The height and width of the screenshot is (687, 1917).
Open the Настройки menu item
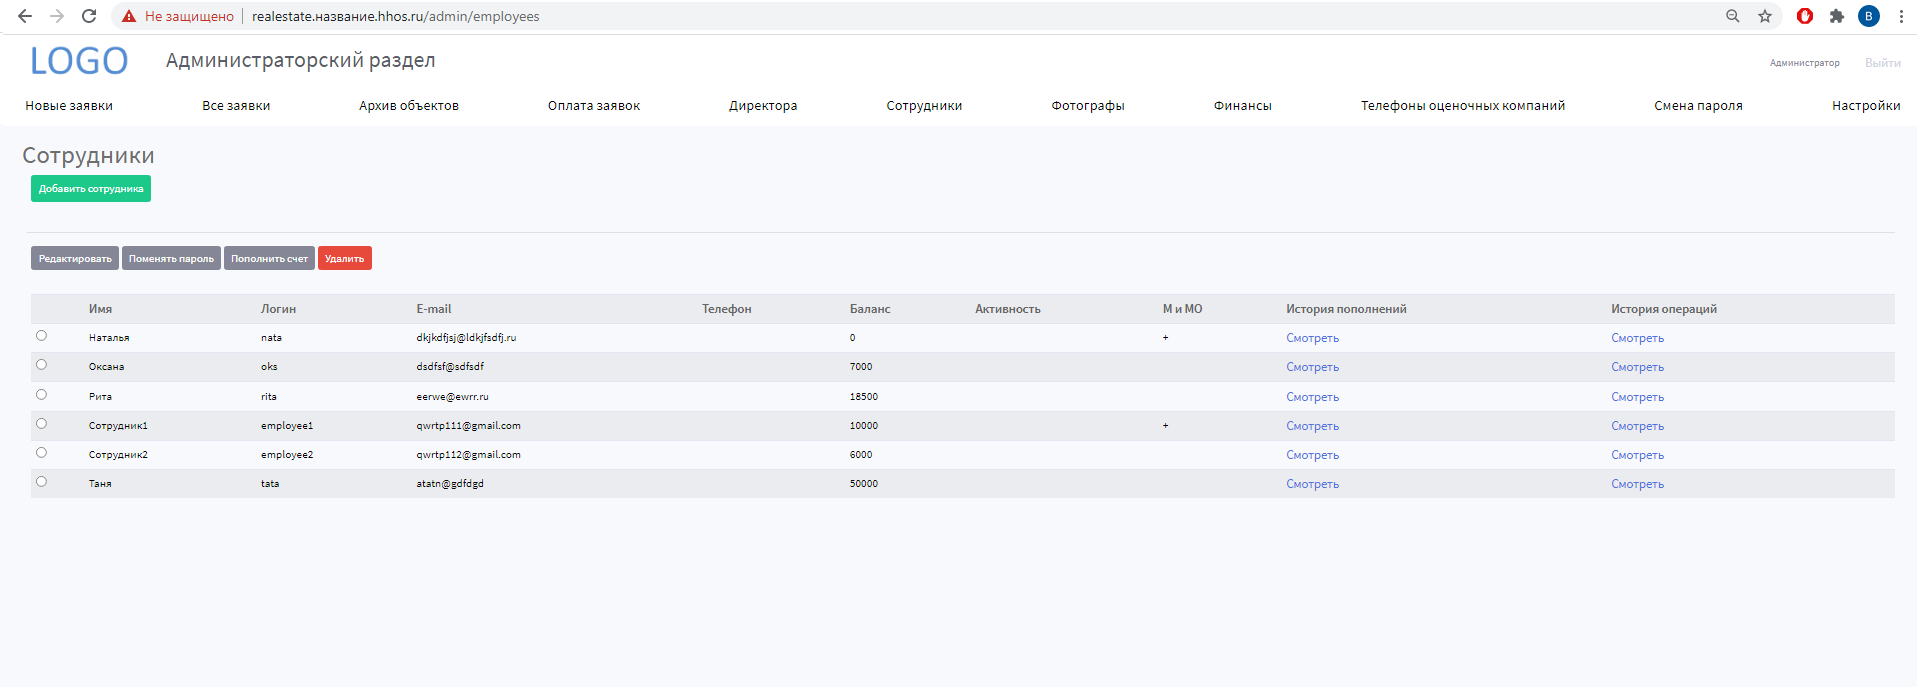pos(1866,106)
